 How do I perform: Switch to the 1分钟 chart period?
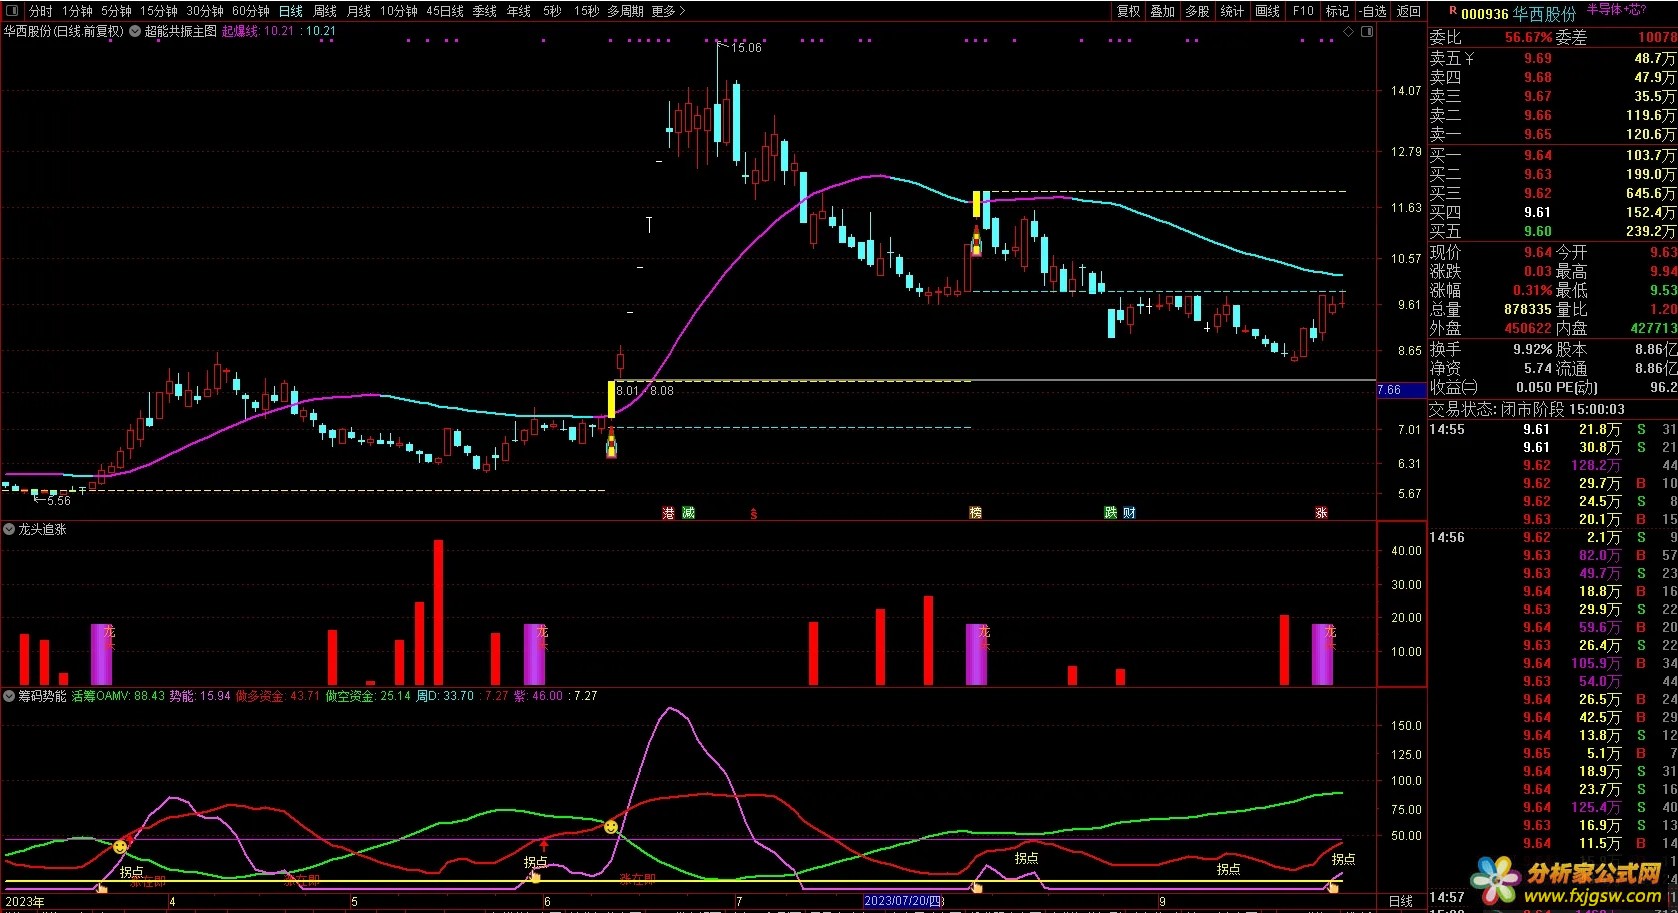tap(77, 11)
